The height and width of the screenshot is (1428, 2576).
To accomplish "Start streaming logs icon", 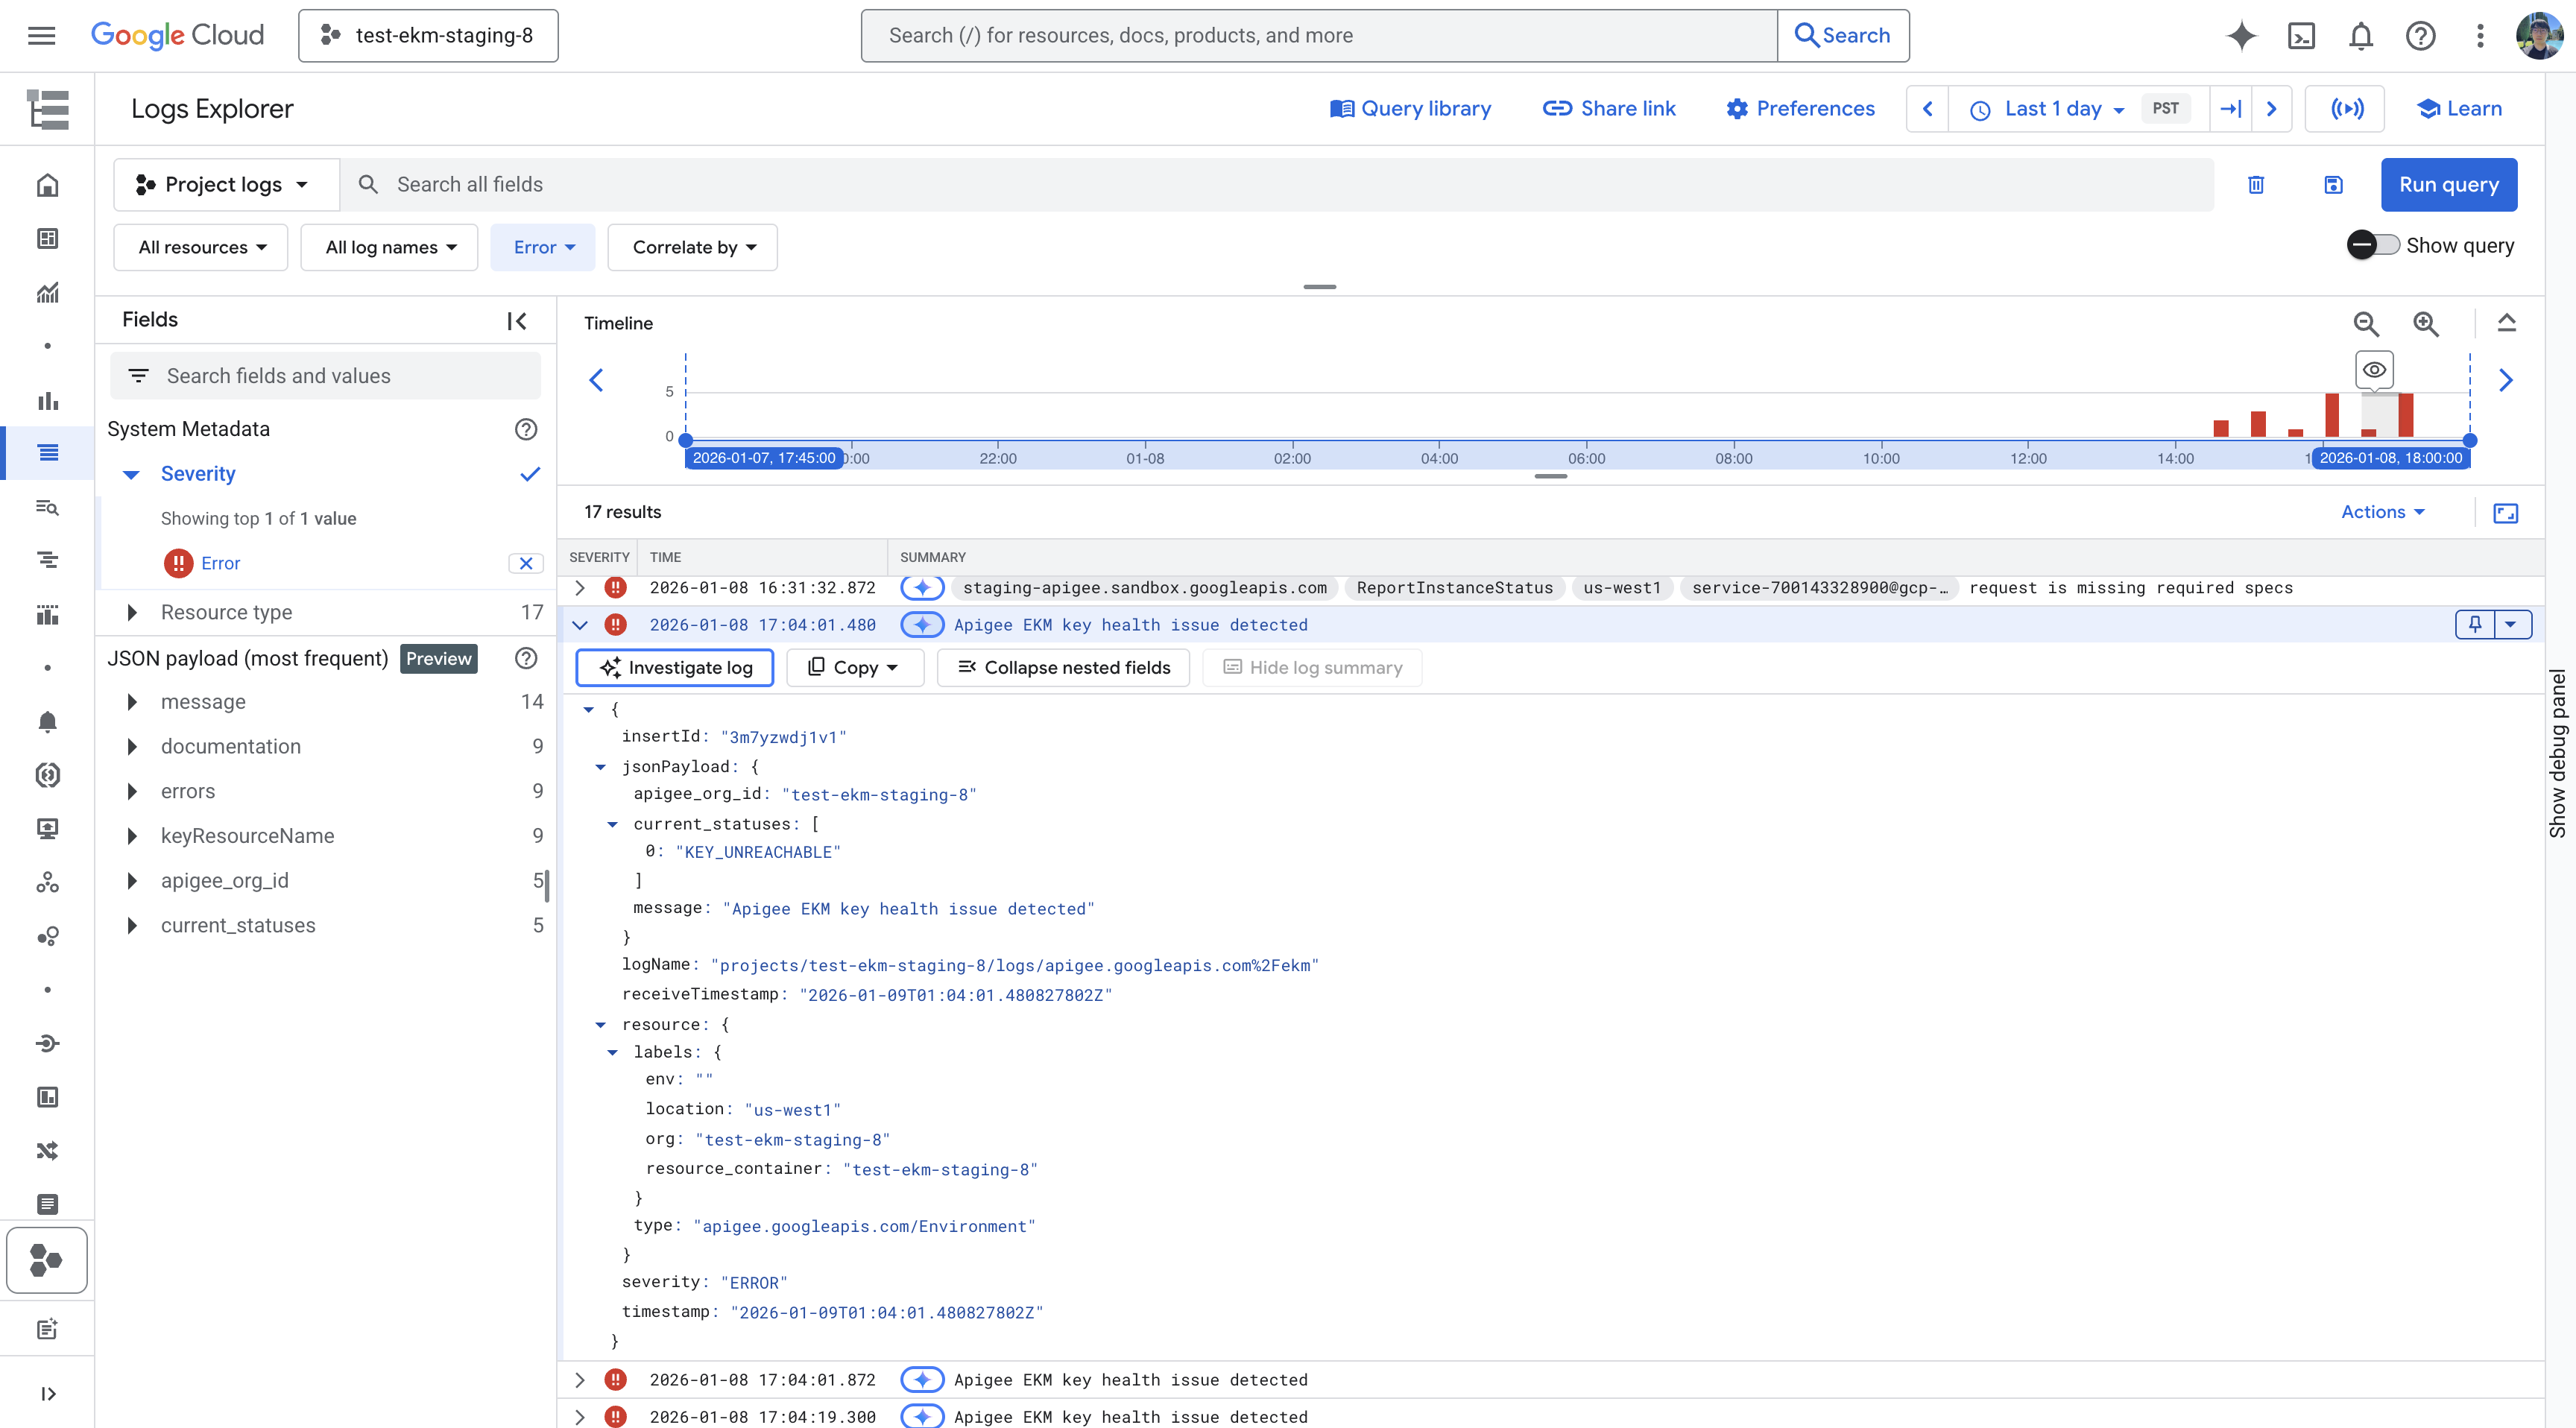I will pyautogui.click(x=2347, y=109).
